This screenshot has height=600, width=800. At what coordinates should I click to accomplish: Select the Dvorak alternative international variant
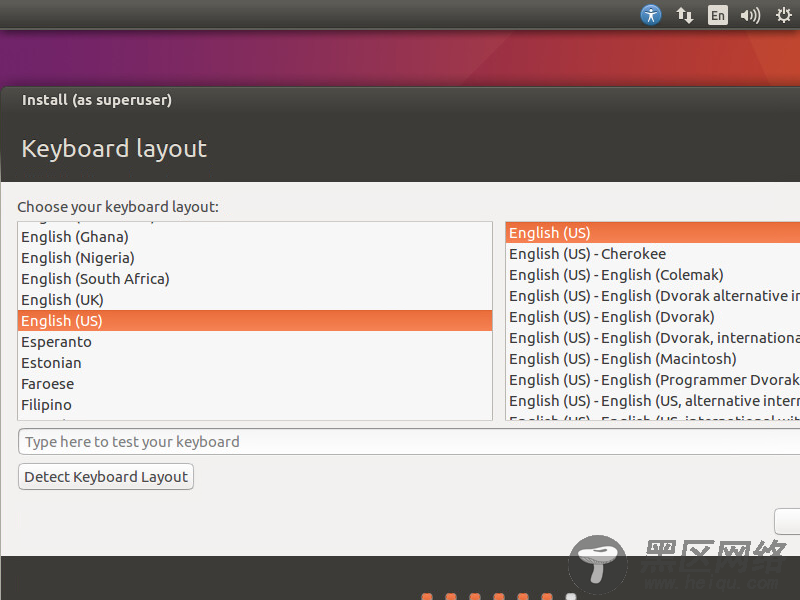tap(653, 295)
